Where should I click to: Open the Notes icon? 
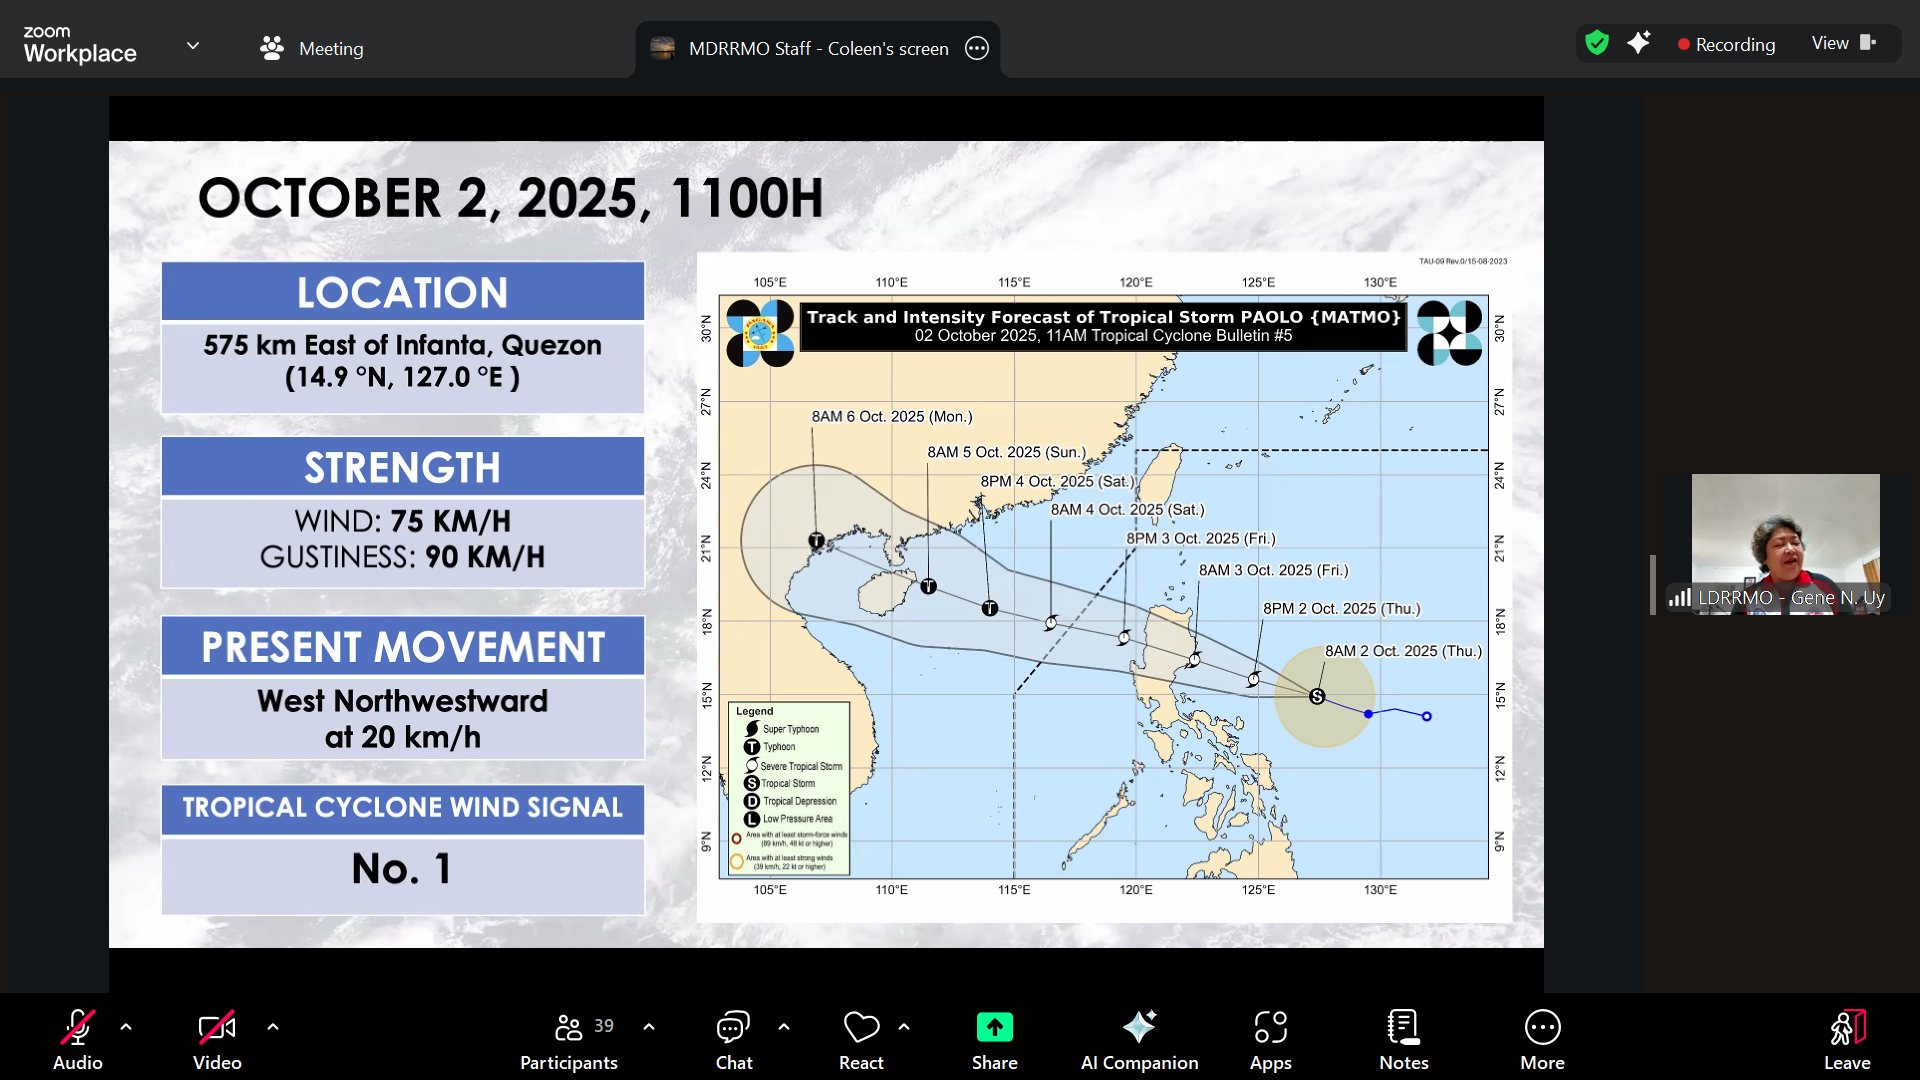[x=1403, y=1028]
